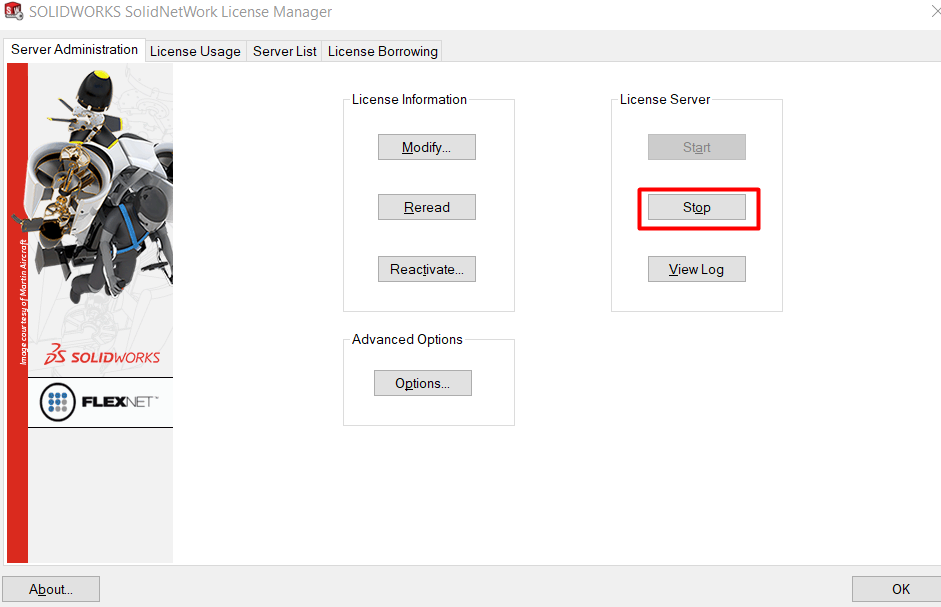Click the FlexNet logo in the side panel

click(100, 402)
